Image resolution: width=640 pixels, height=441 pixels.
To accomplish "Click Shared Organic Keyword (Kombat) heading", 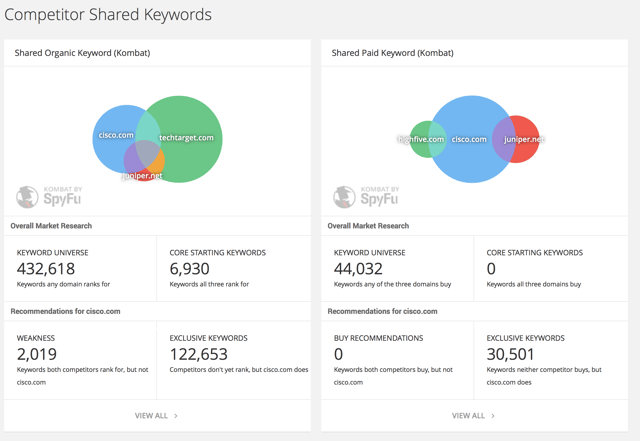I will pos(82,53).
